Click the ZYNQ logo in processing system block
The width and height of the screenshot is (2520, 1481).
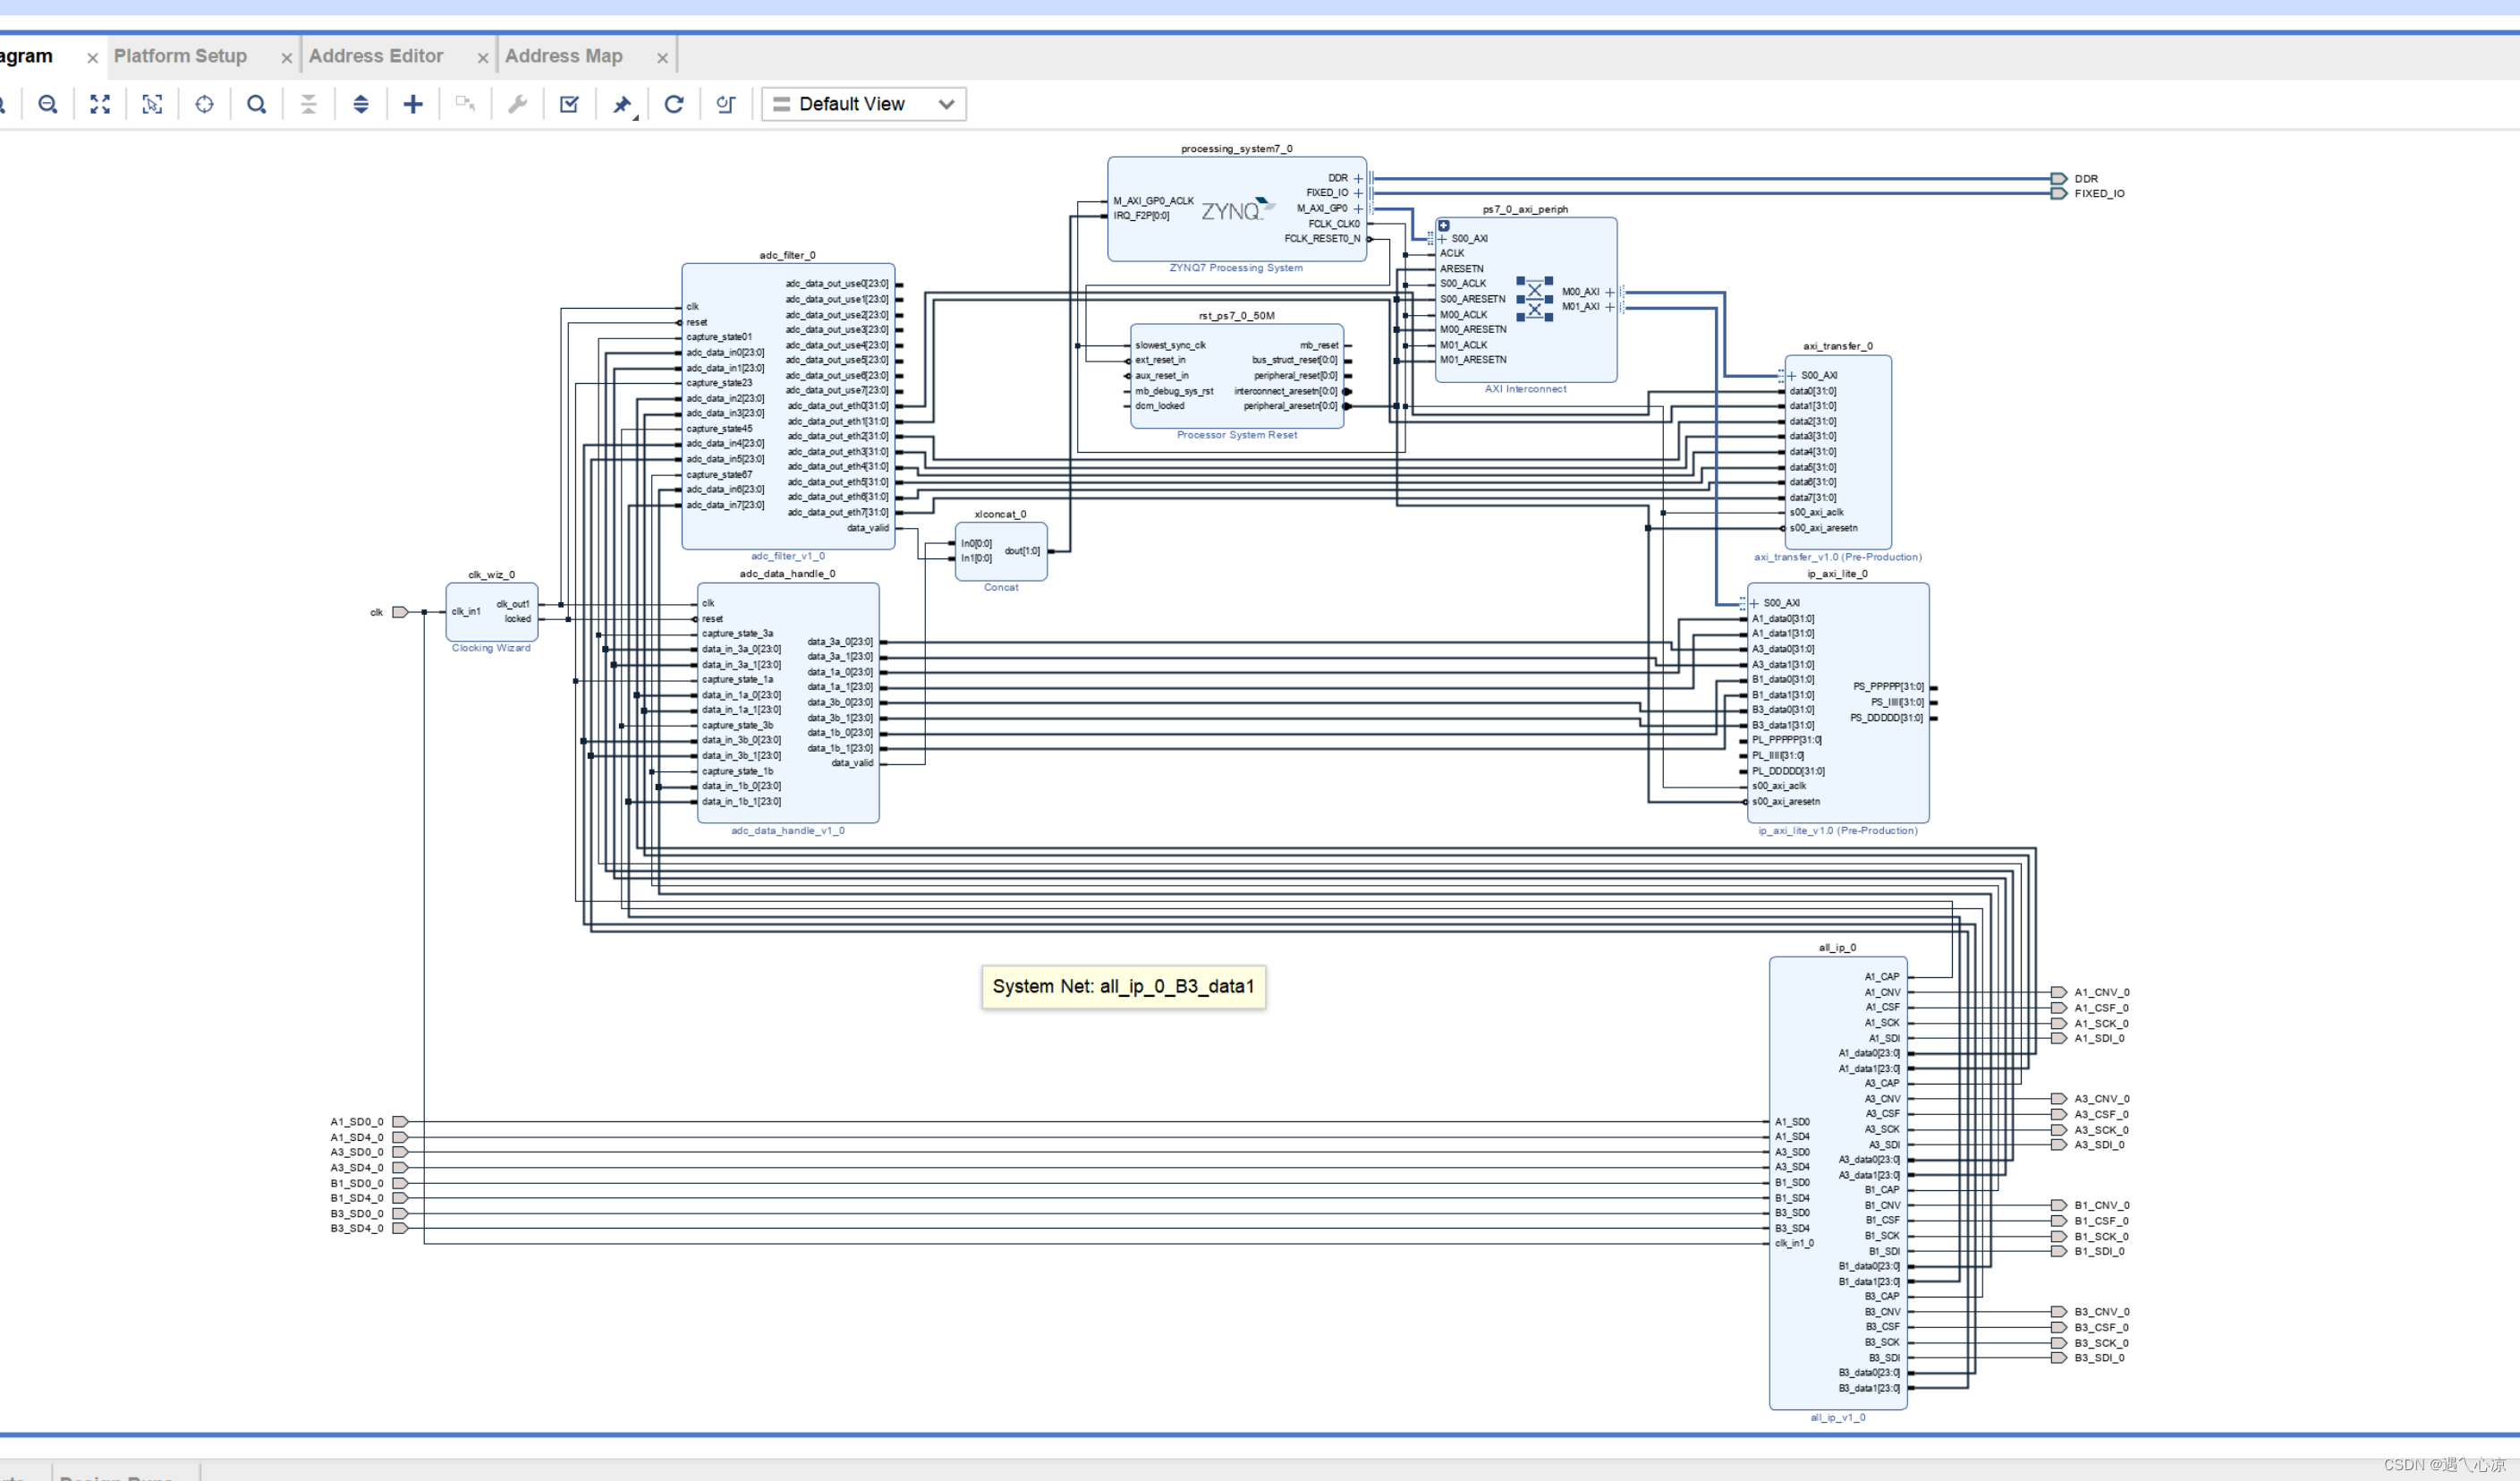coord(1238,209)
